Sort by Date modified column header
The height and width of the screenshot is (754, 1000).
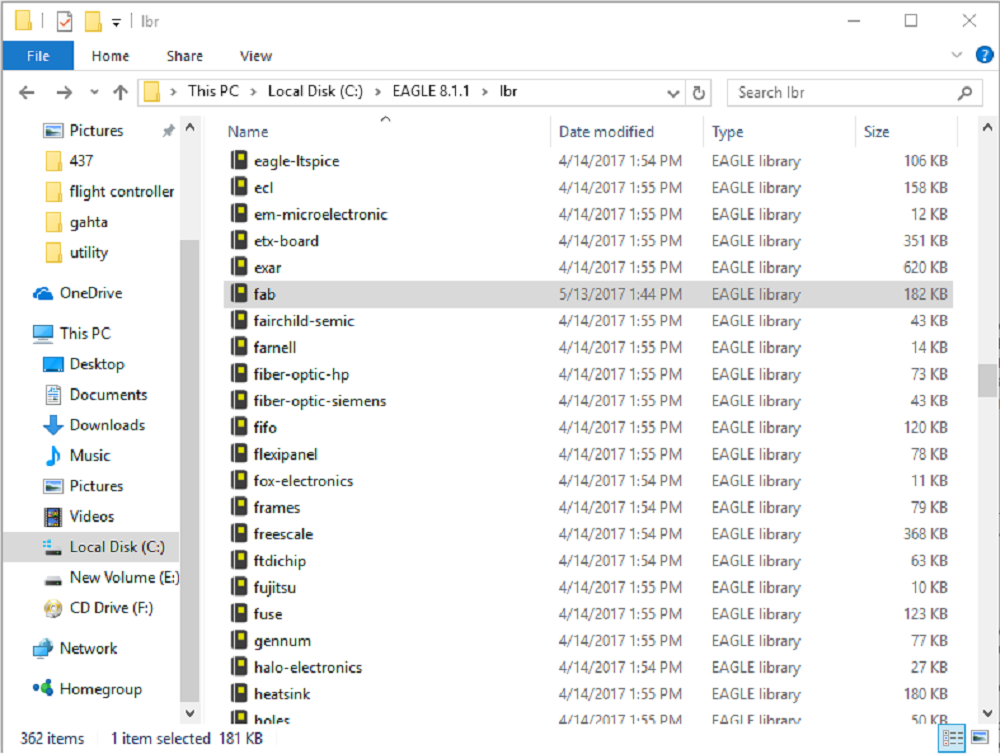coord(607,131)
